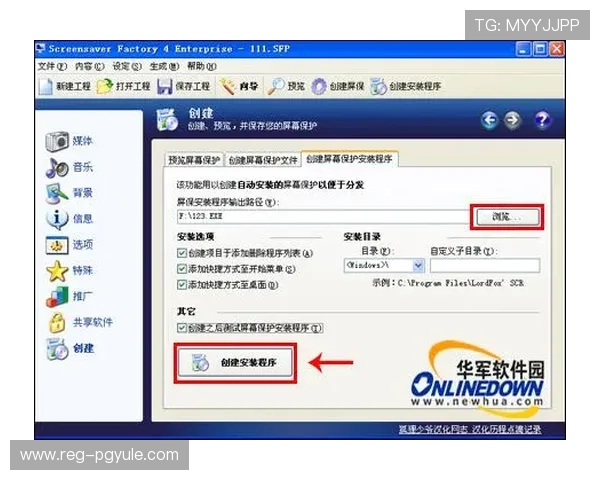Switch to 创建屏幕保护文件 tab
Viewport: 600px width, 480px height.
[262, 160]
